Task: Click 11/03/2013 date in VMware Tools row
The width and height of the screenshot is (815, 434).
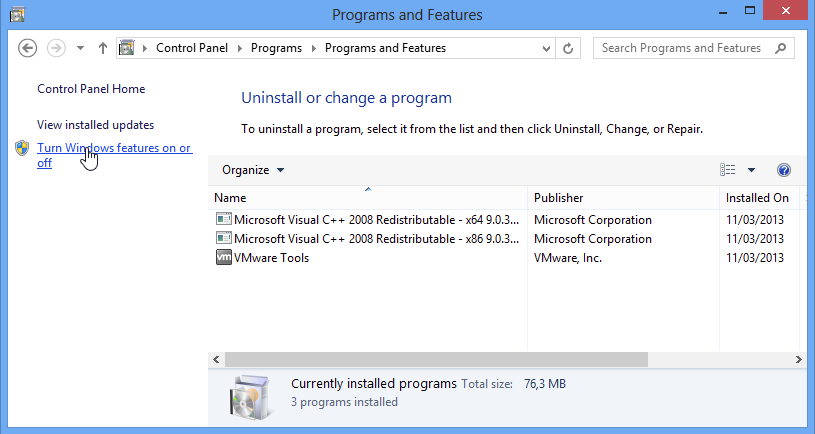Action: pyautogui.click(x=755, y=258)
